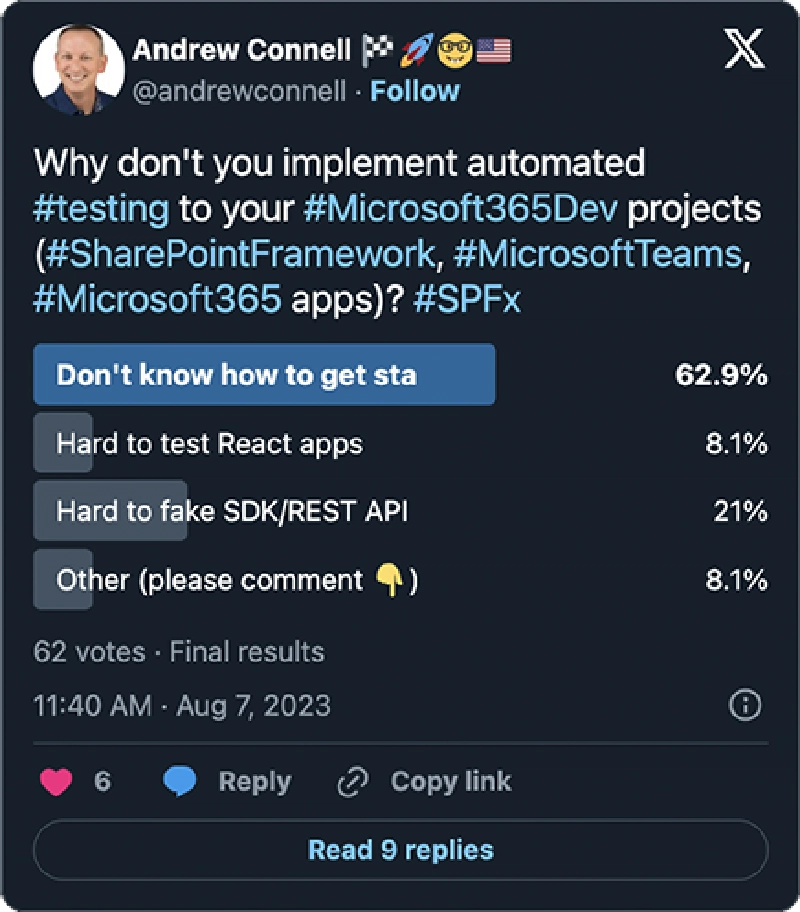Click Andrew Connell's profile picture
The image size is (800, 912).
(x=78, y=70)
